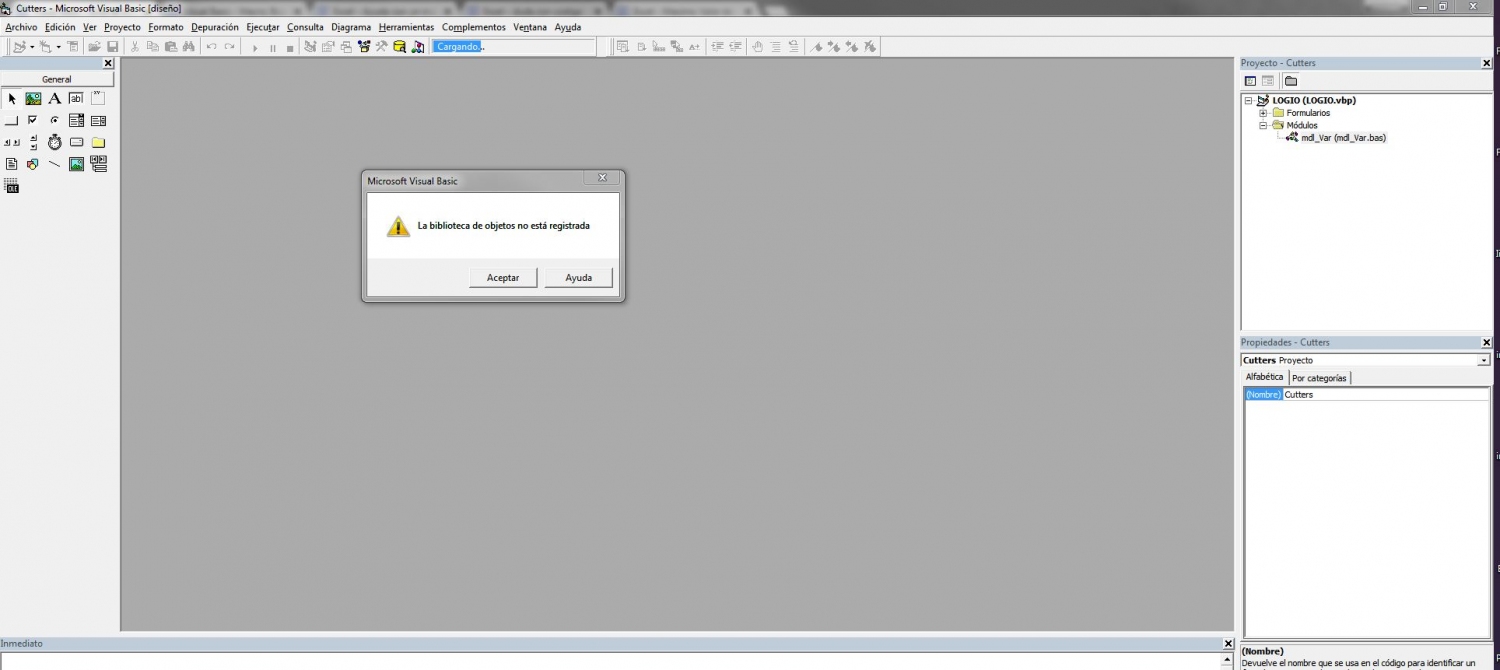
Task: Open the Edición menu
Action: [x=60, y=27]
